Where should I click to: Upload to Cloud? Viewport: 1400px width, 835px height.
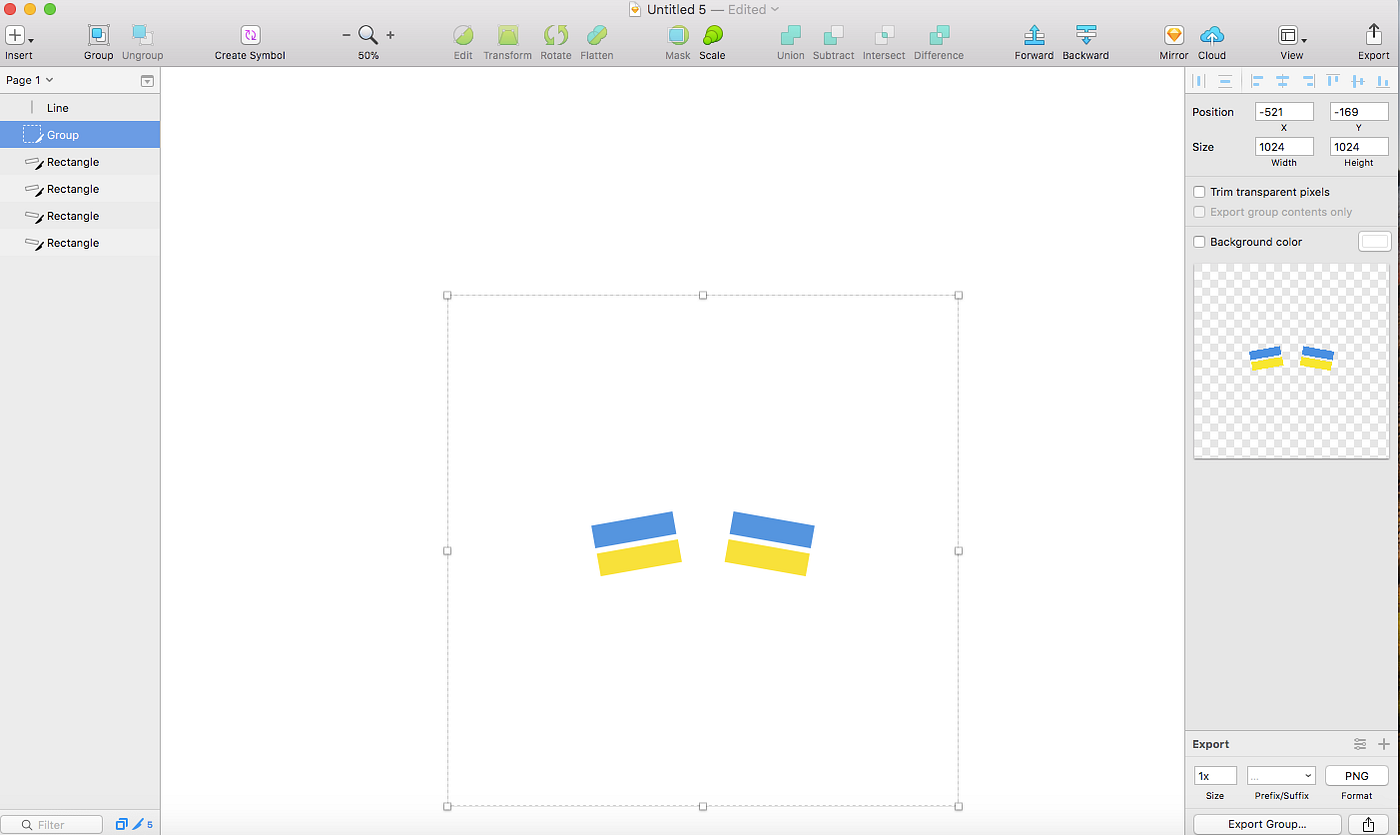(1212, 35)
